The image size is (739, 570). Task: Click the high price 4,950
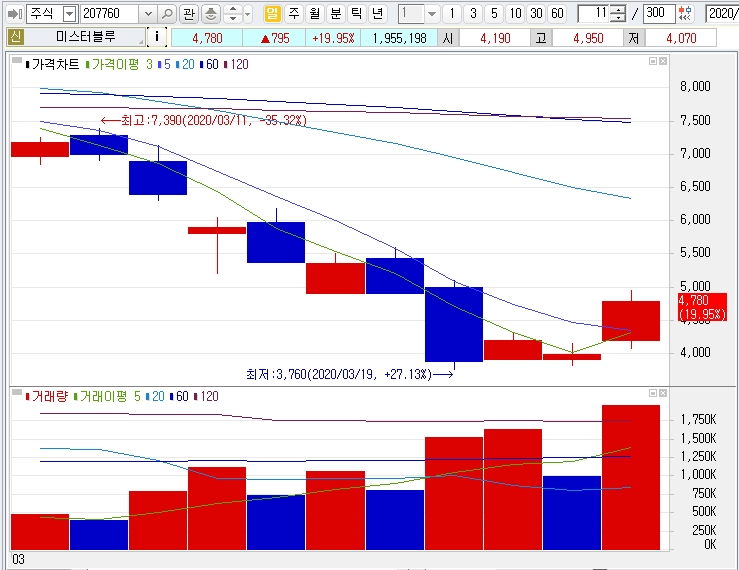coord(588,38)
